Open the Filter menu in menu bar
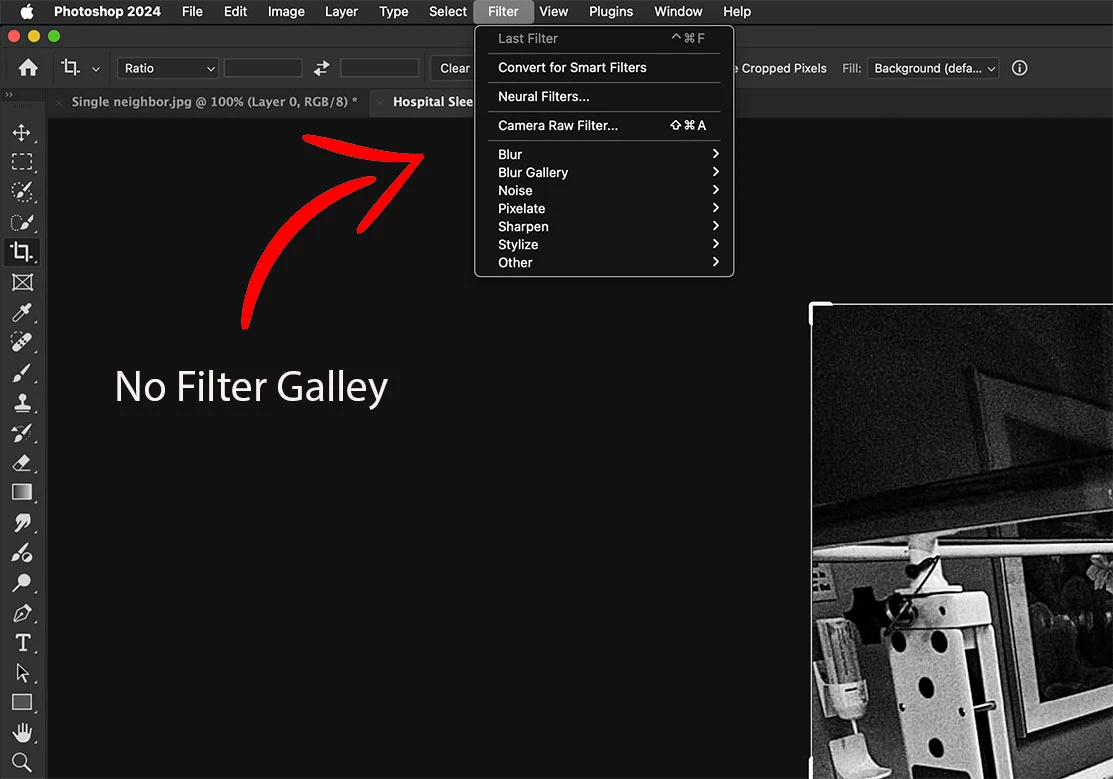Viewport: 1113px width, 779px height. [503, 11]
